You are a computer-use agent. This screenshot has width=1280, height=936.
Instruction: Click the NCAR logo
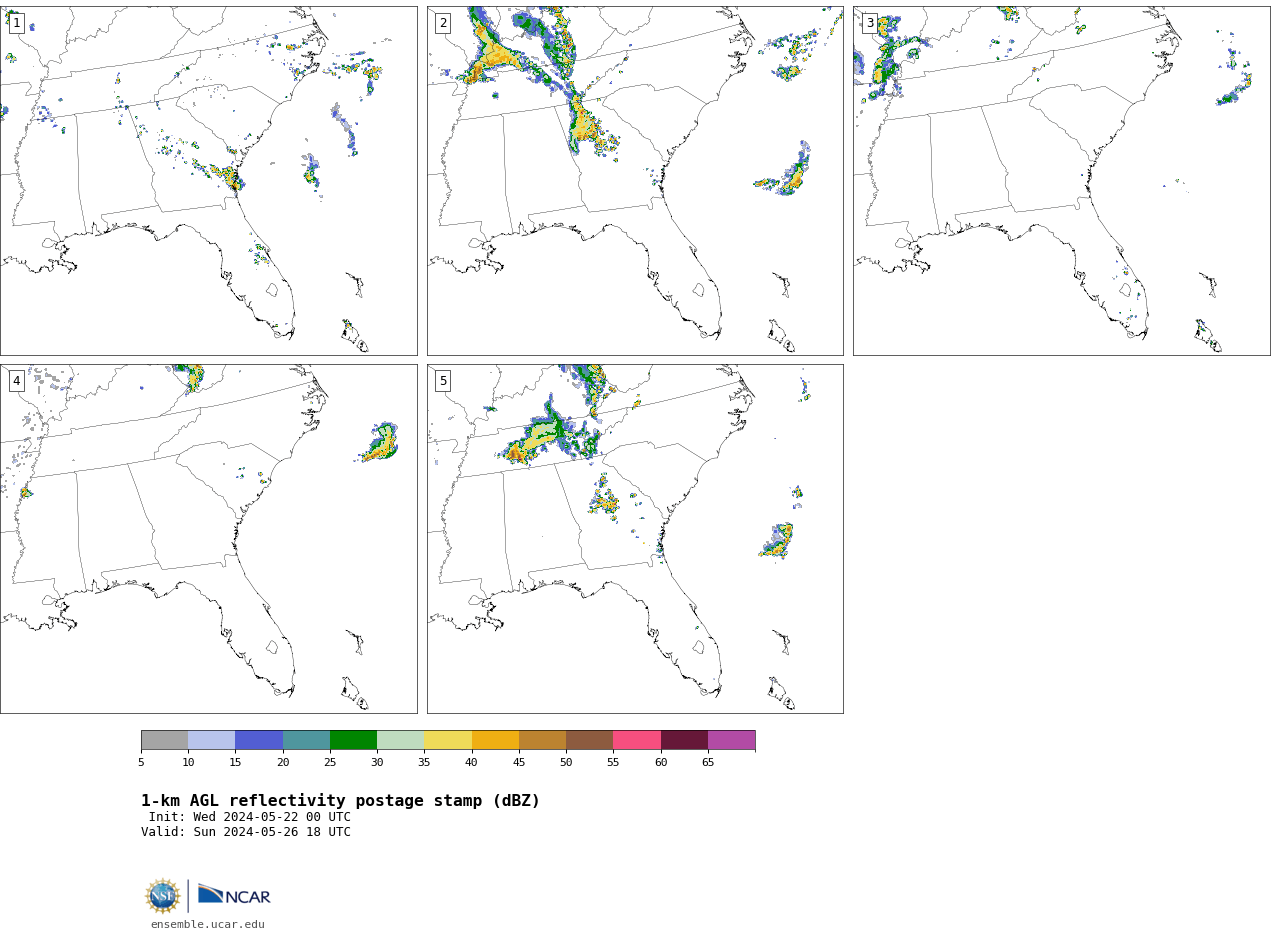point(234,895)
